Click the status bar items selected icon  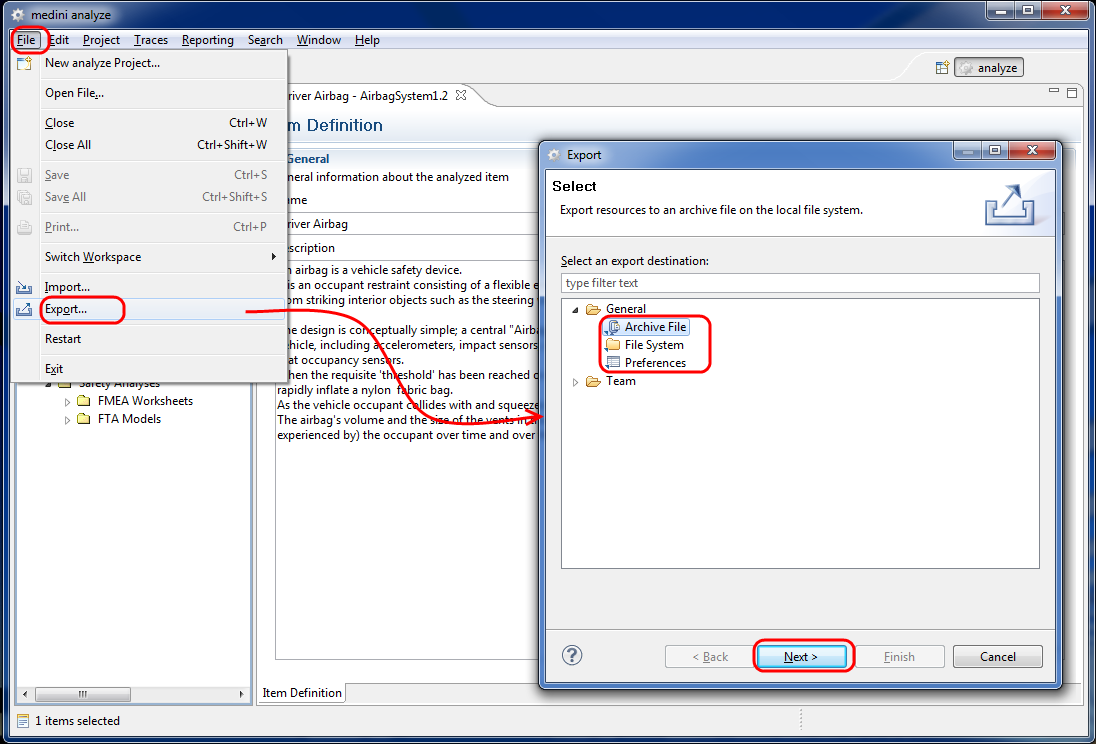pos(23,721)
